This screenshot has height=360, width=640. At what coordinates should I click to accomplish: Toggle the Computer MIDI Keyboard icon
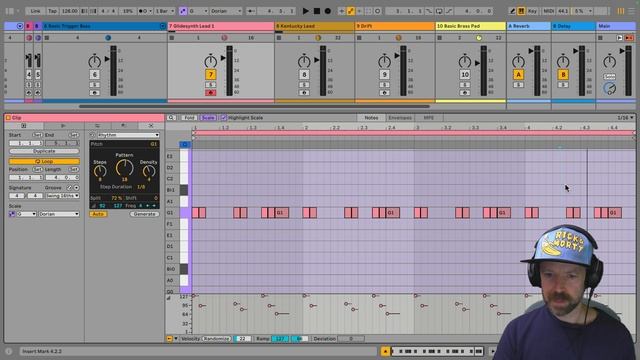point(521,11)
